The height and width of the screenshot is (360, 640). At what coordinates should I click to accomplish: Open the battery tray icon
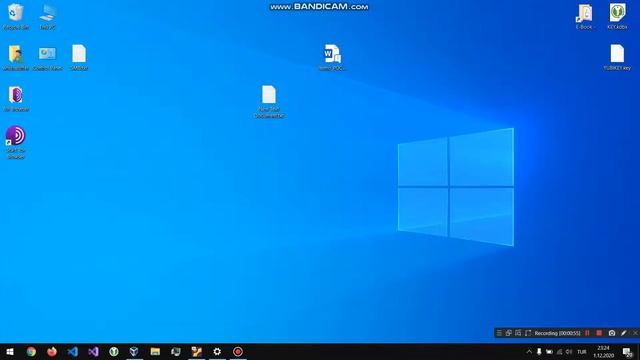pos(549,351)
